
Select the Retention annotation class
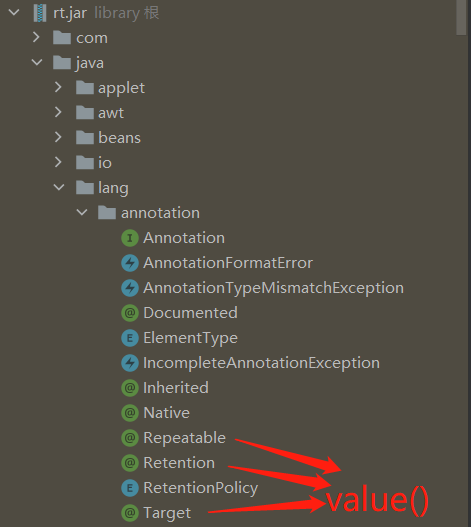click(x=179, y=463)
